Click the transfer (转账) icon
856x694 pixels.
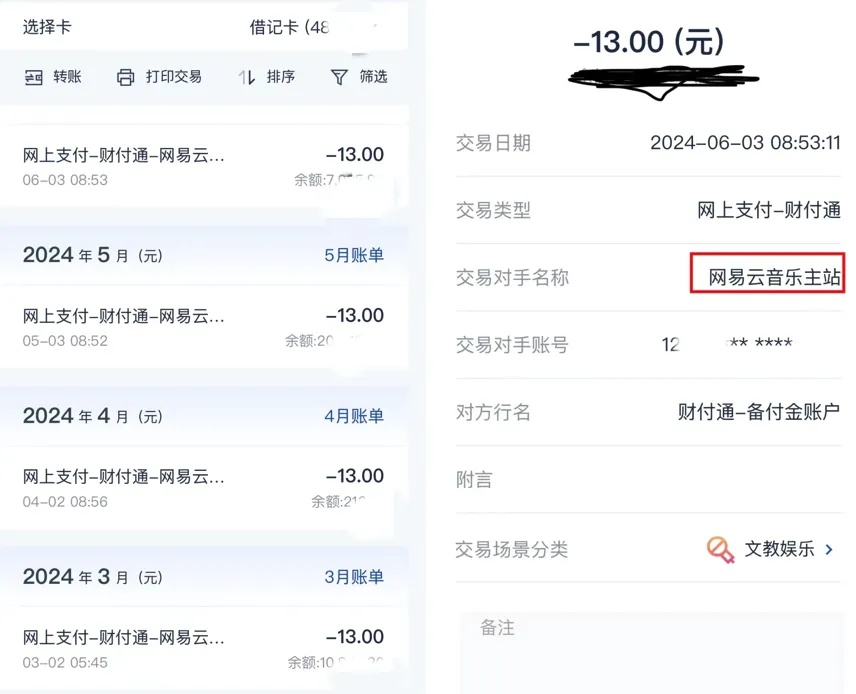(34, 77)
